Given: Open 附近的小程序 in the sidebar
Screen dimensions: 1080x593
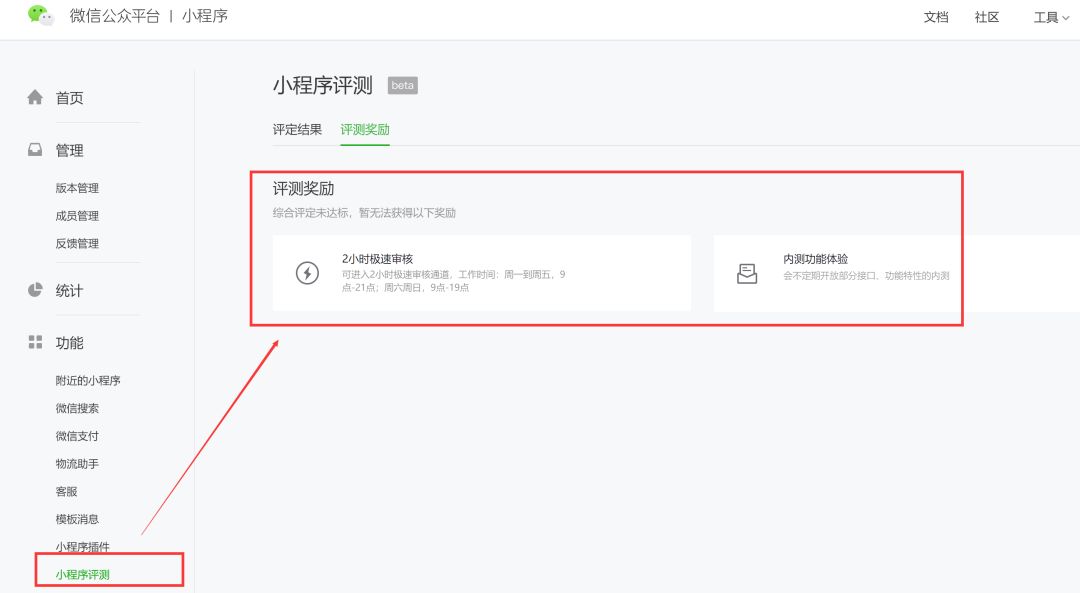Looking at the screenshot, I should [88, 380].
